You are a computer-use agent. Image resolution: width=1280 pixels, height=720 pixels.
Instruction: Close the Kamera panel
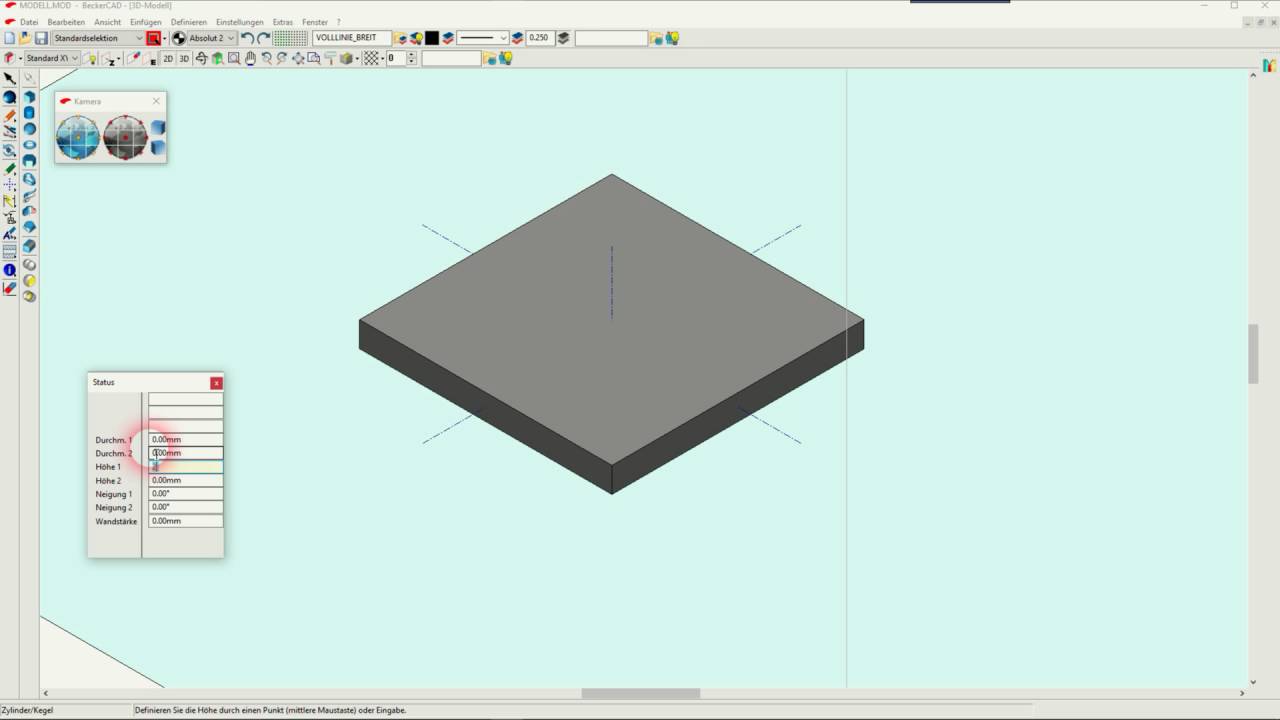156,101
